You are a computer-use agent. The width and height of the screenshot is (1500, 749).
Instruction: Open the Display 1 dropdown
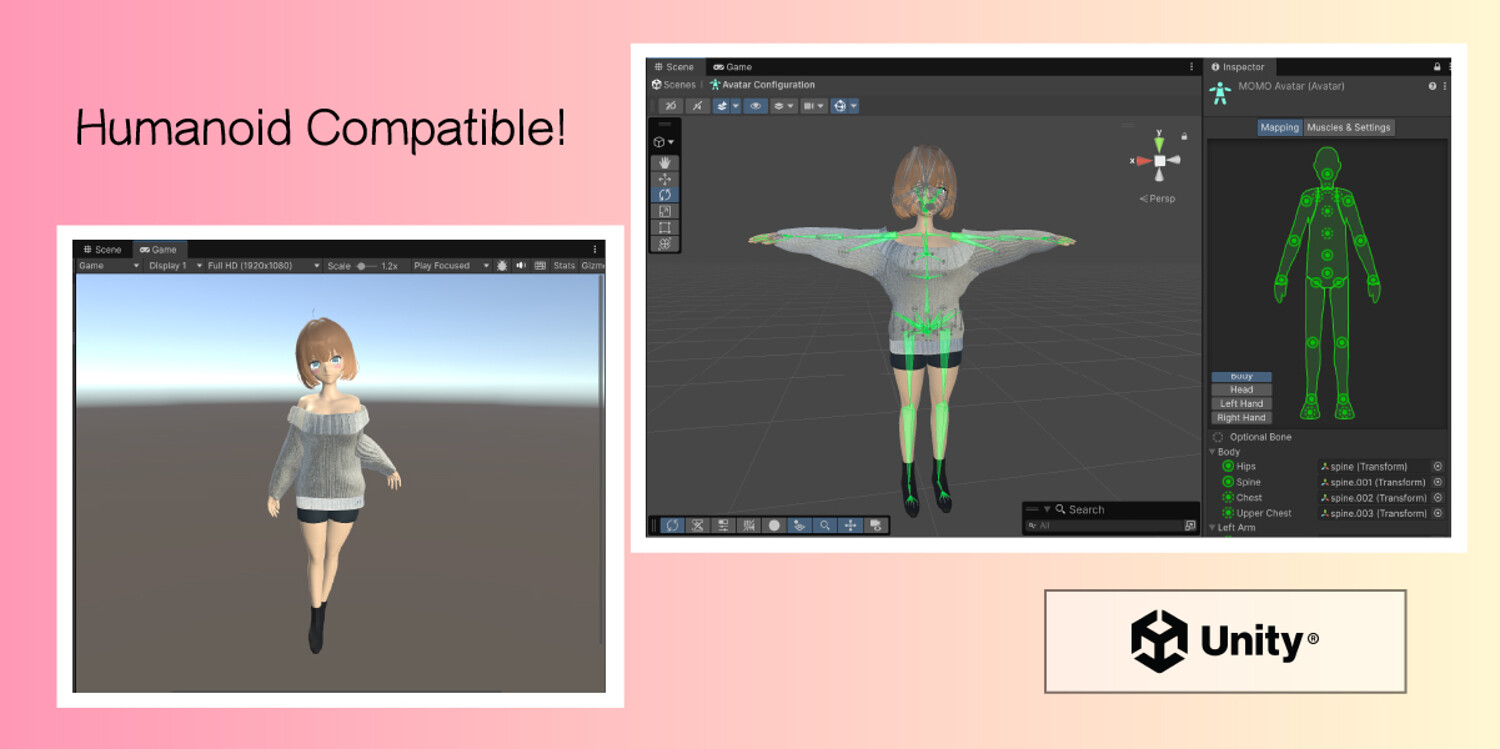174,266
